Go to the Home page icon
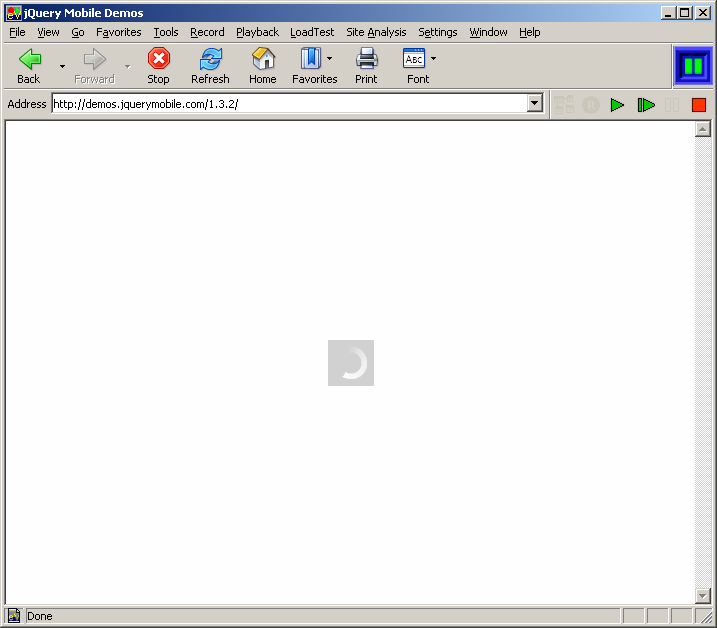The width and height of the screenshot is (717, 628). click(263, 59)
